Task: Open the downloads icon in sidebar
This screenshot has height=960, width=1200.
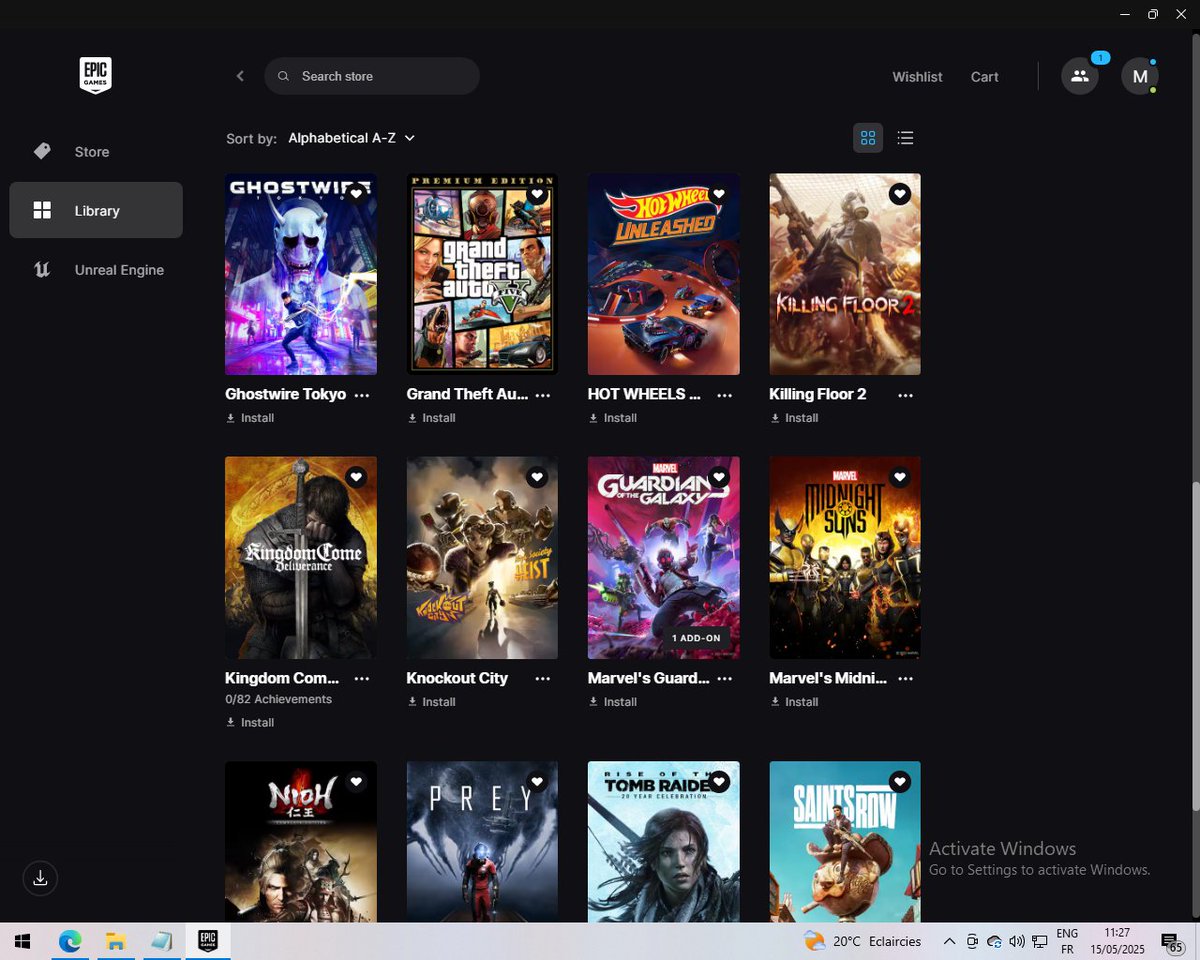Action: (40, 878)
